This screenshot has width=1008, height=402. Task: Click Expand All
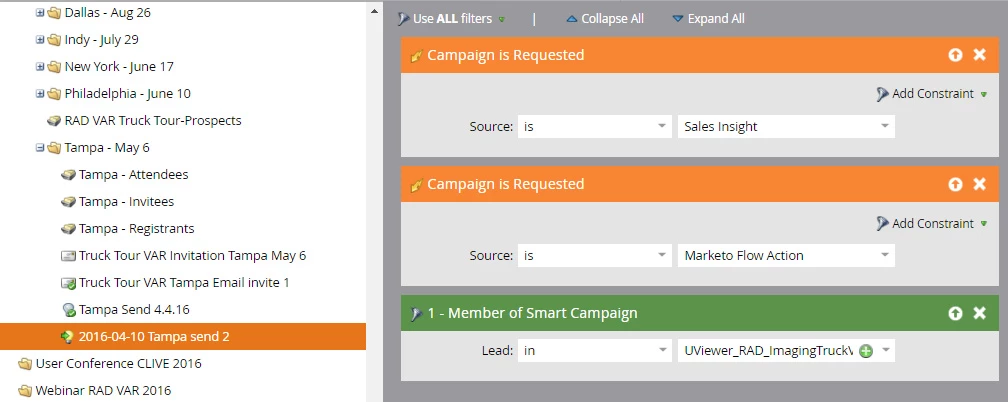click(708, 19)
